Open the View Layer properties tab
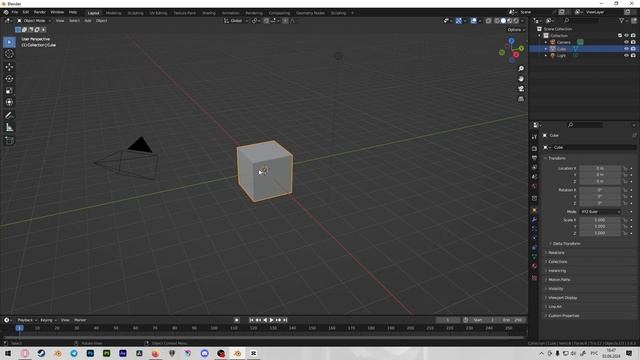The width and height of the screenshot is (640, 360). click(x=534, y=167)
